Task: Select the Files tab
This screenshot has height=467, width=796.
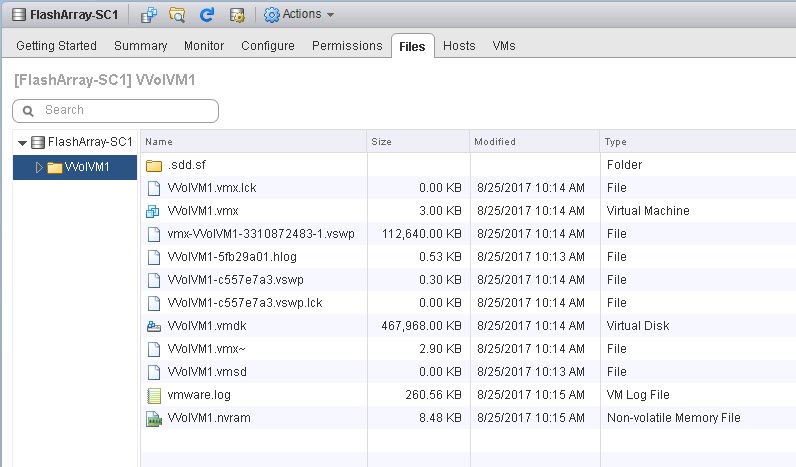Action: 412,46
